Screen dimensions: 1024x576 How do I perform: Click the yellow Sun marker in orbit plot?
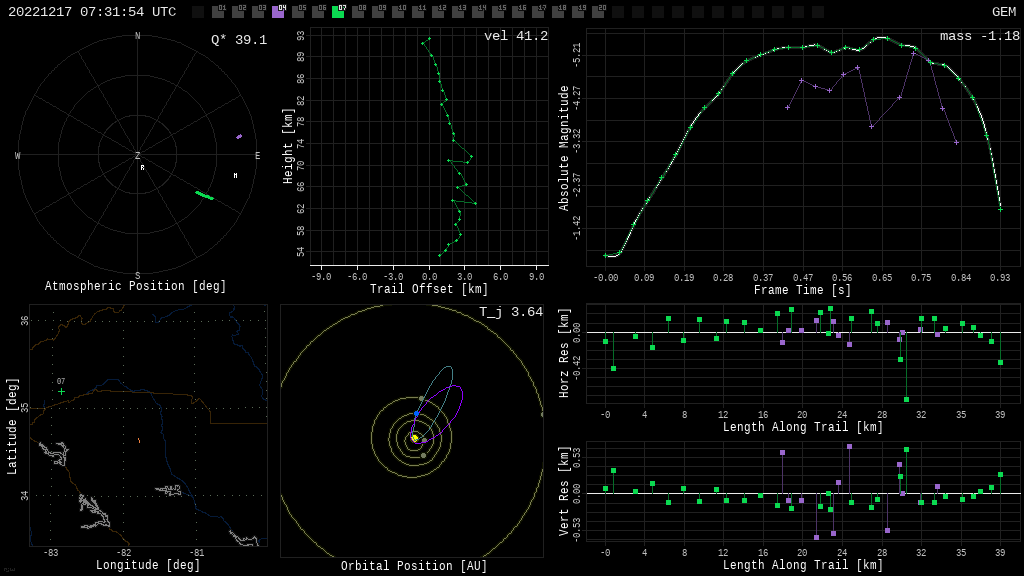coord(414,438)
